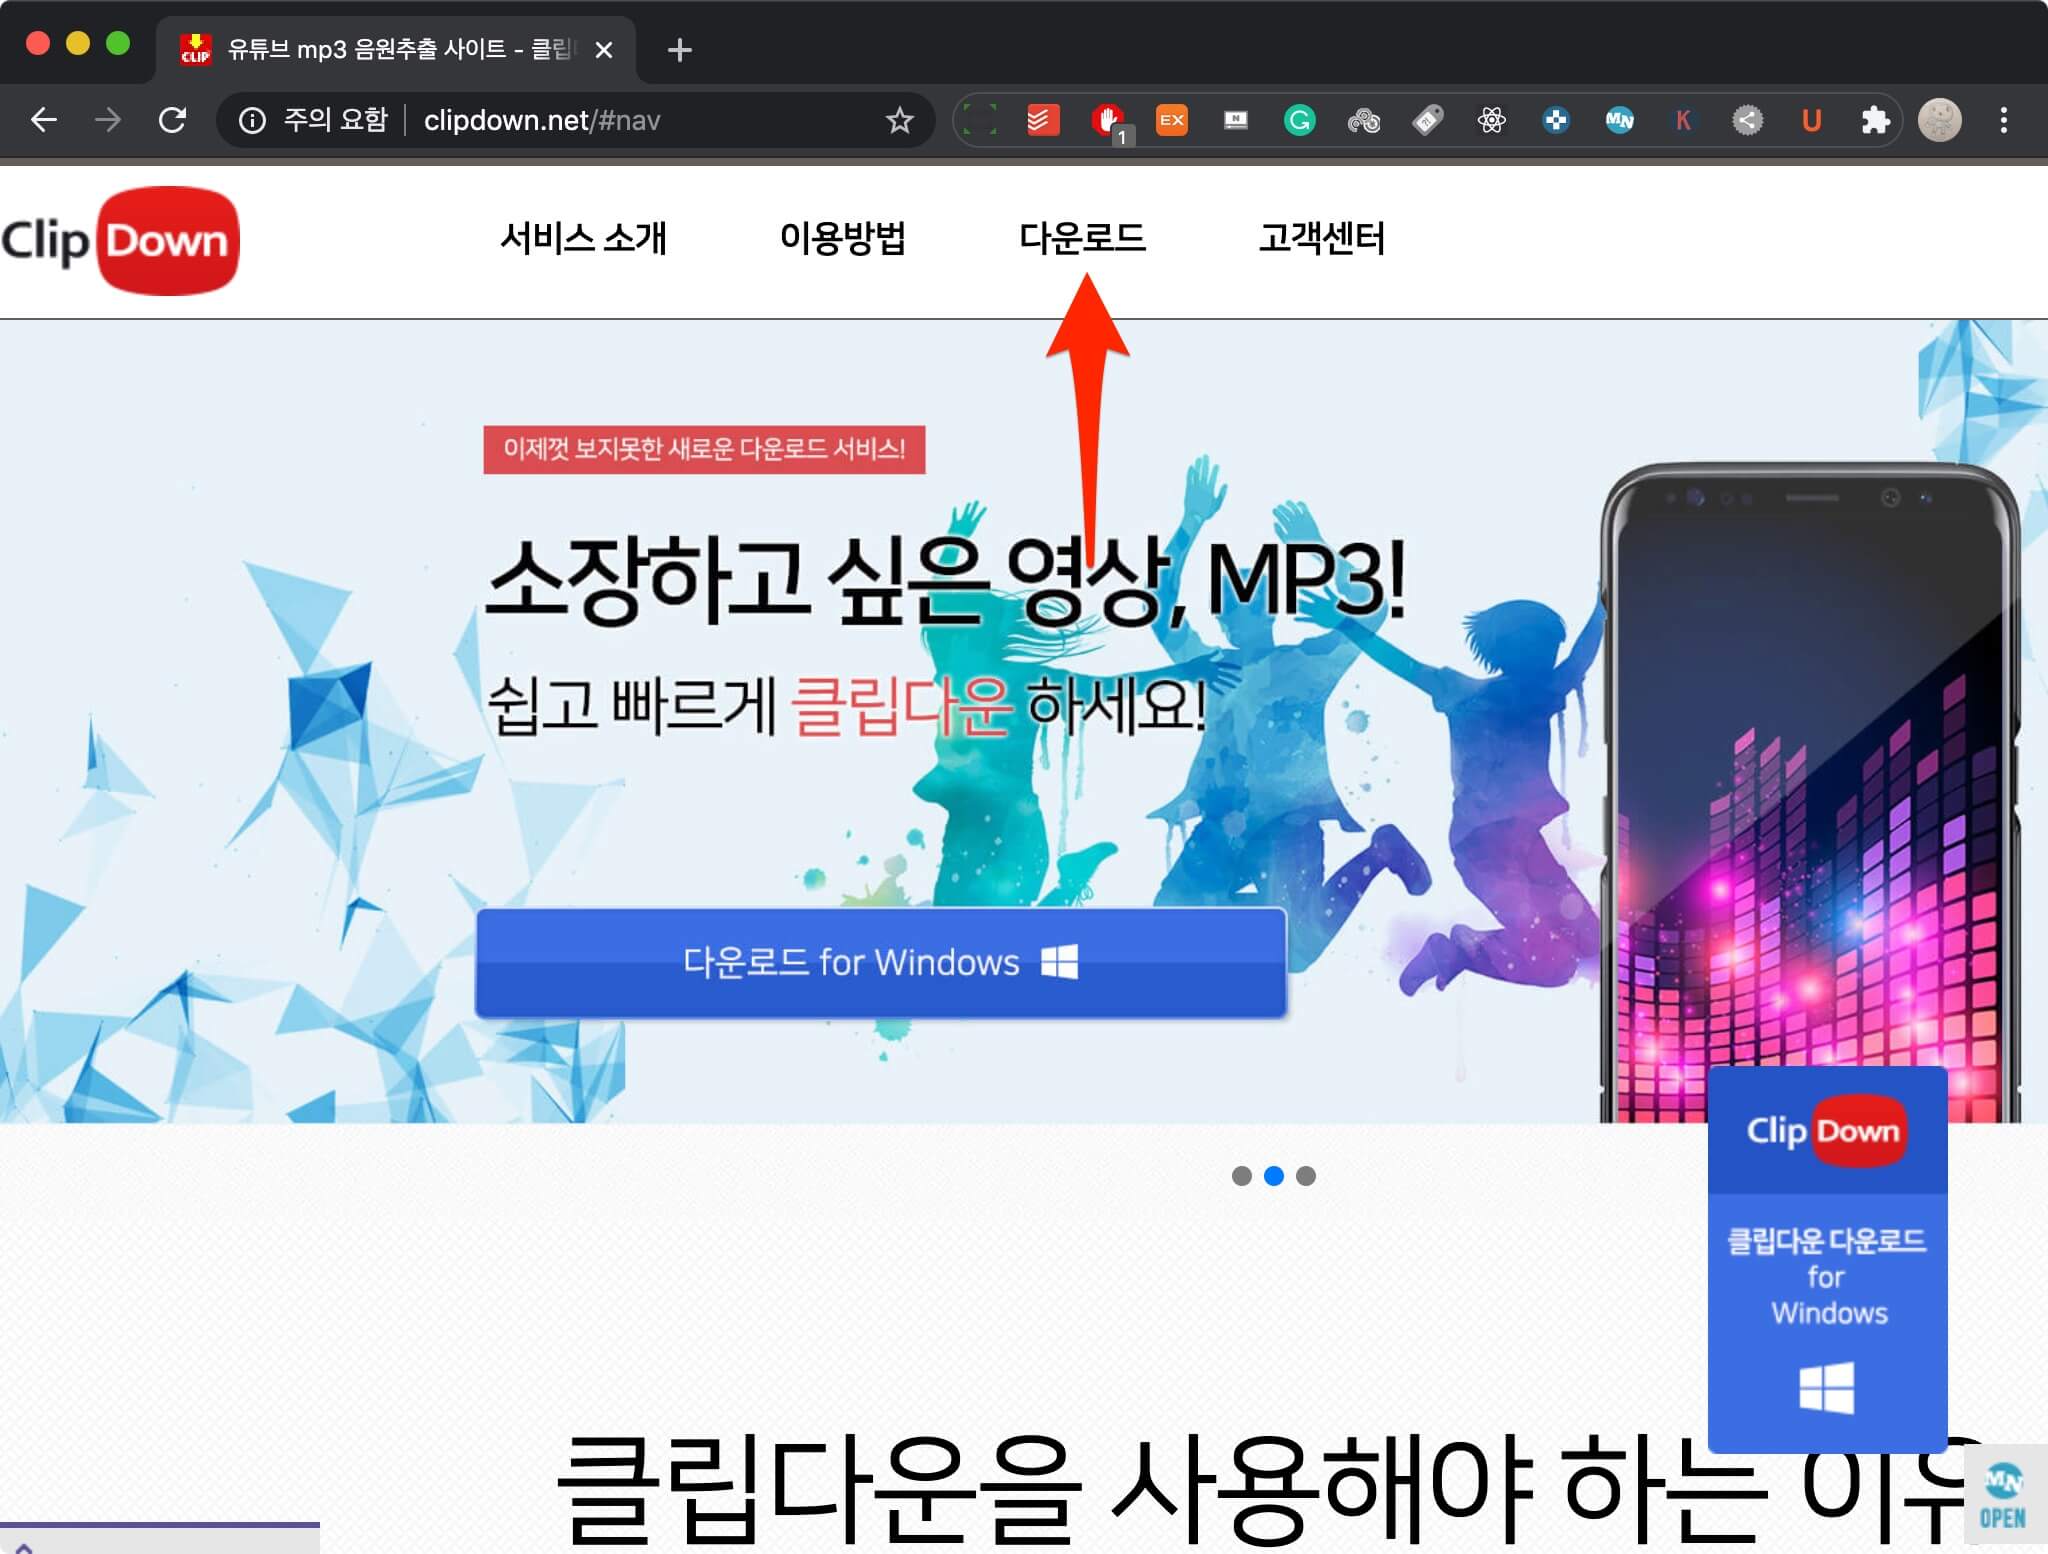Switch to the third carousel slide dot

click(x=1306, y=1176)
